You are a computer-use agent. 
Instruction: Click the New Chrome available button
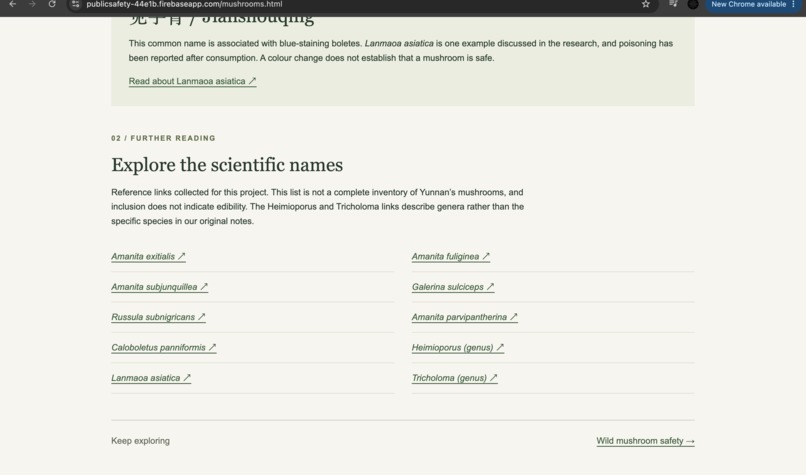click(753, 4)
